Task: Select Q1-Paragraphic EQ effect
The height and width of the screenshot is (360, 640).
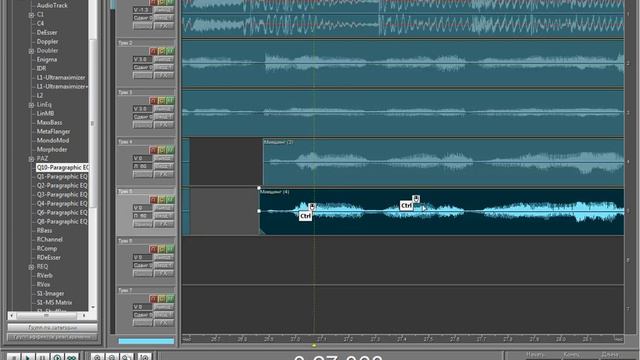Action: (62, 176)
